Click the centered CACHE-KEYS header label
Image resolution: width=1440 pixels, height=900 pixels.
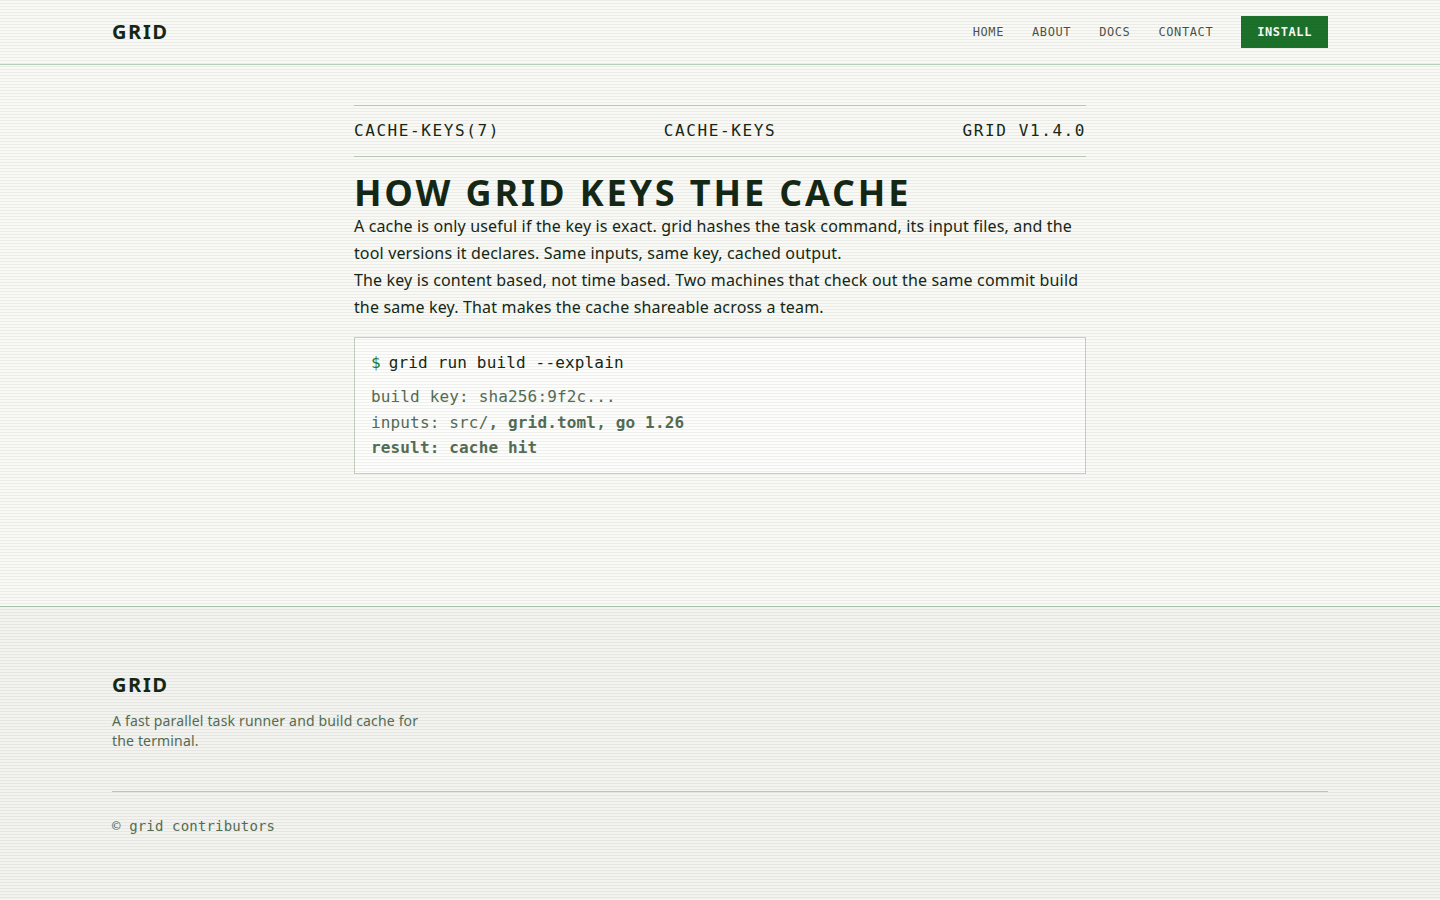click(720, 131)
